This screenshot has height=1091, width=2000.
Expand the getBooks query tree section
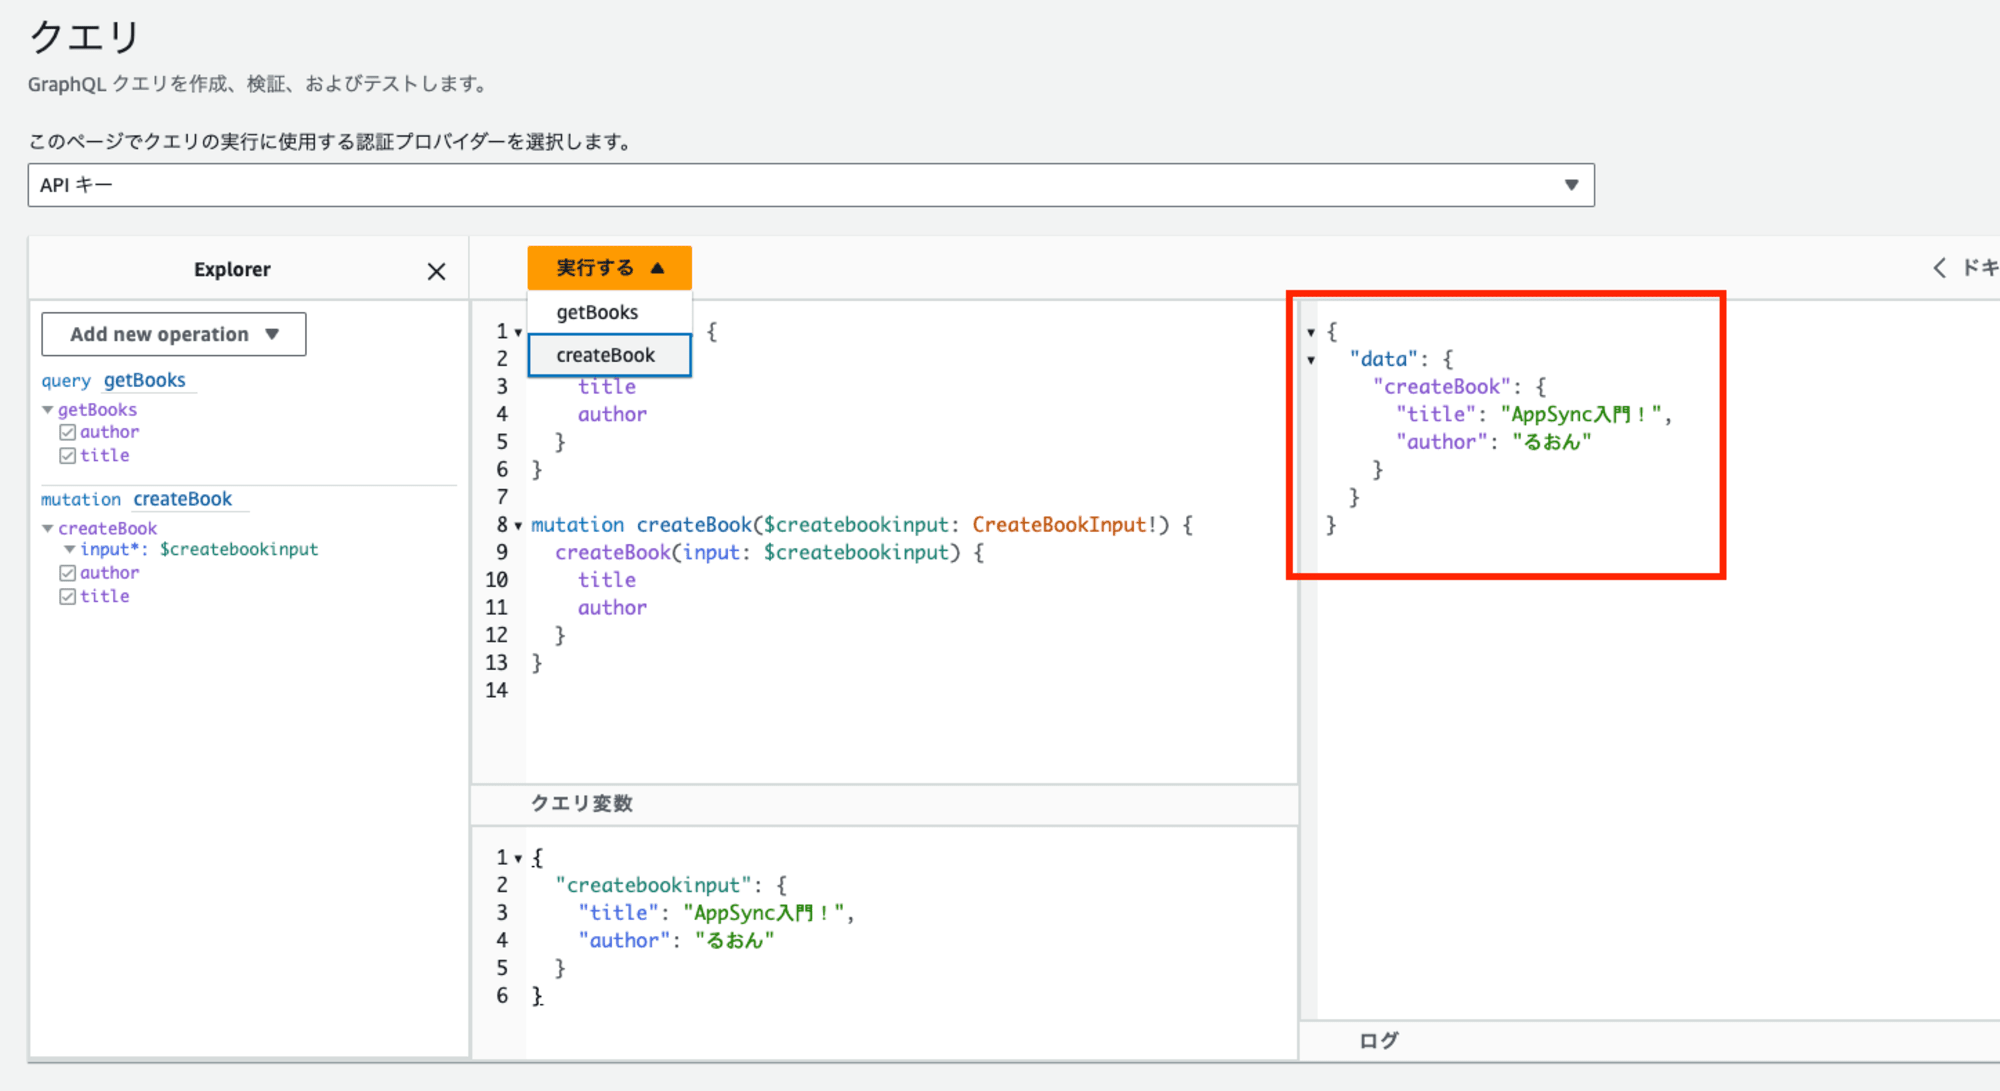pyautogui.click(x=47, y=407)
